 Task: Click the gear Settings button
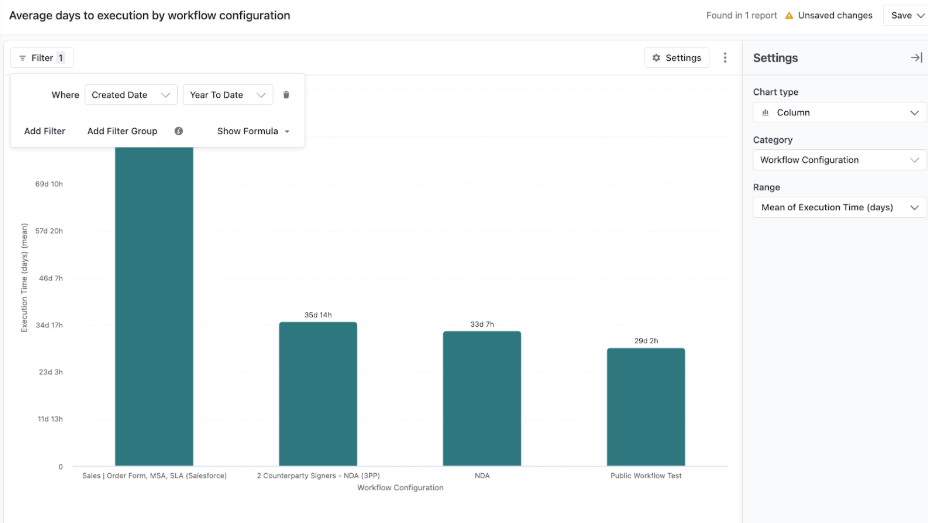[676, 58]
